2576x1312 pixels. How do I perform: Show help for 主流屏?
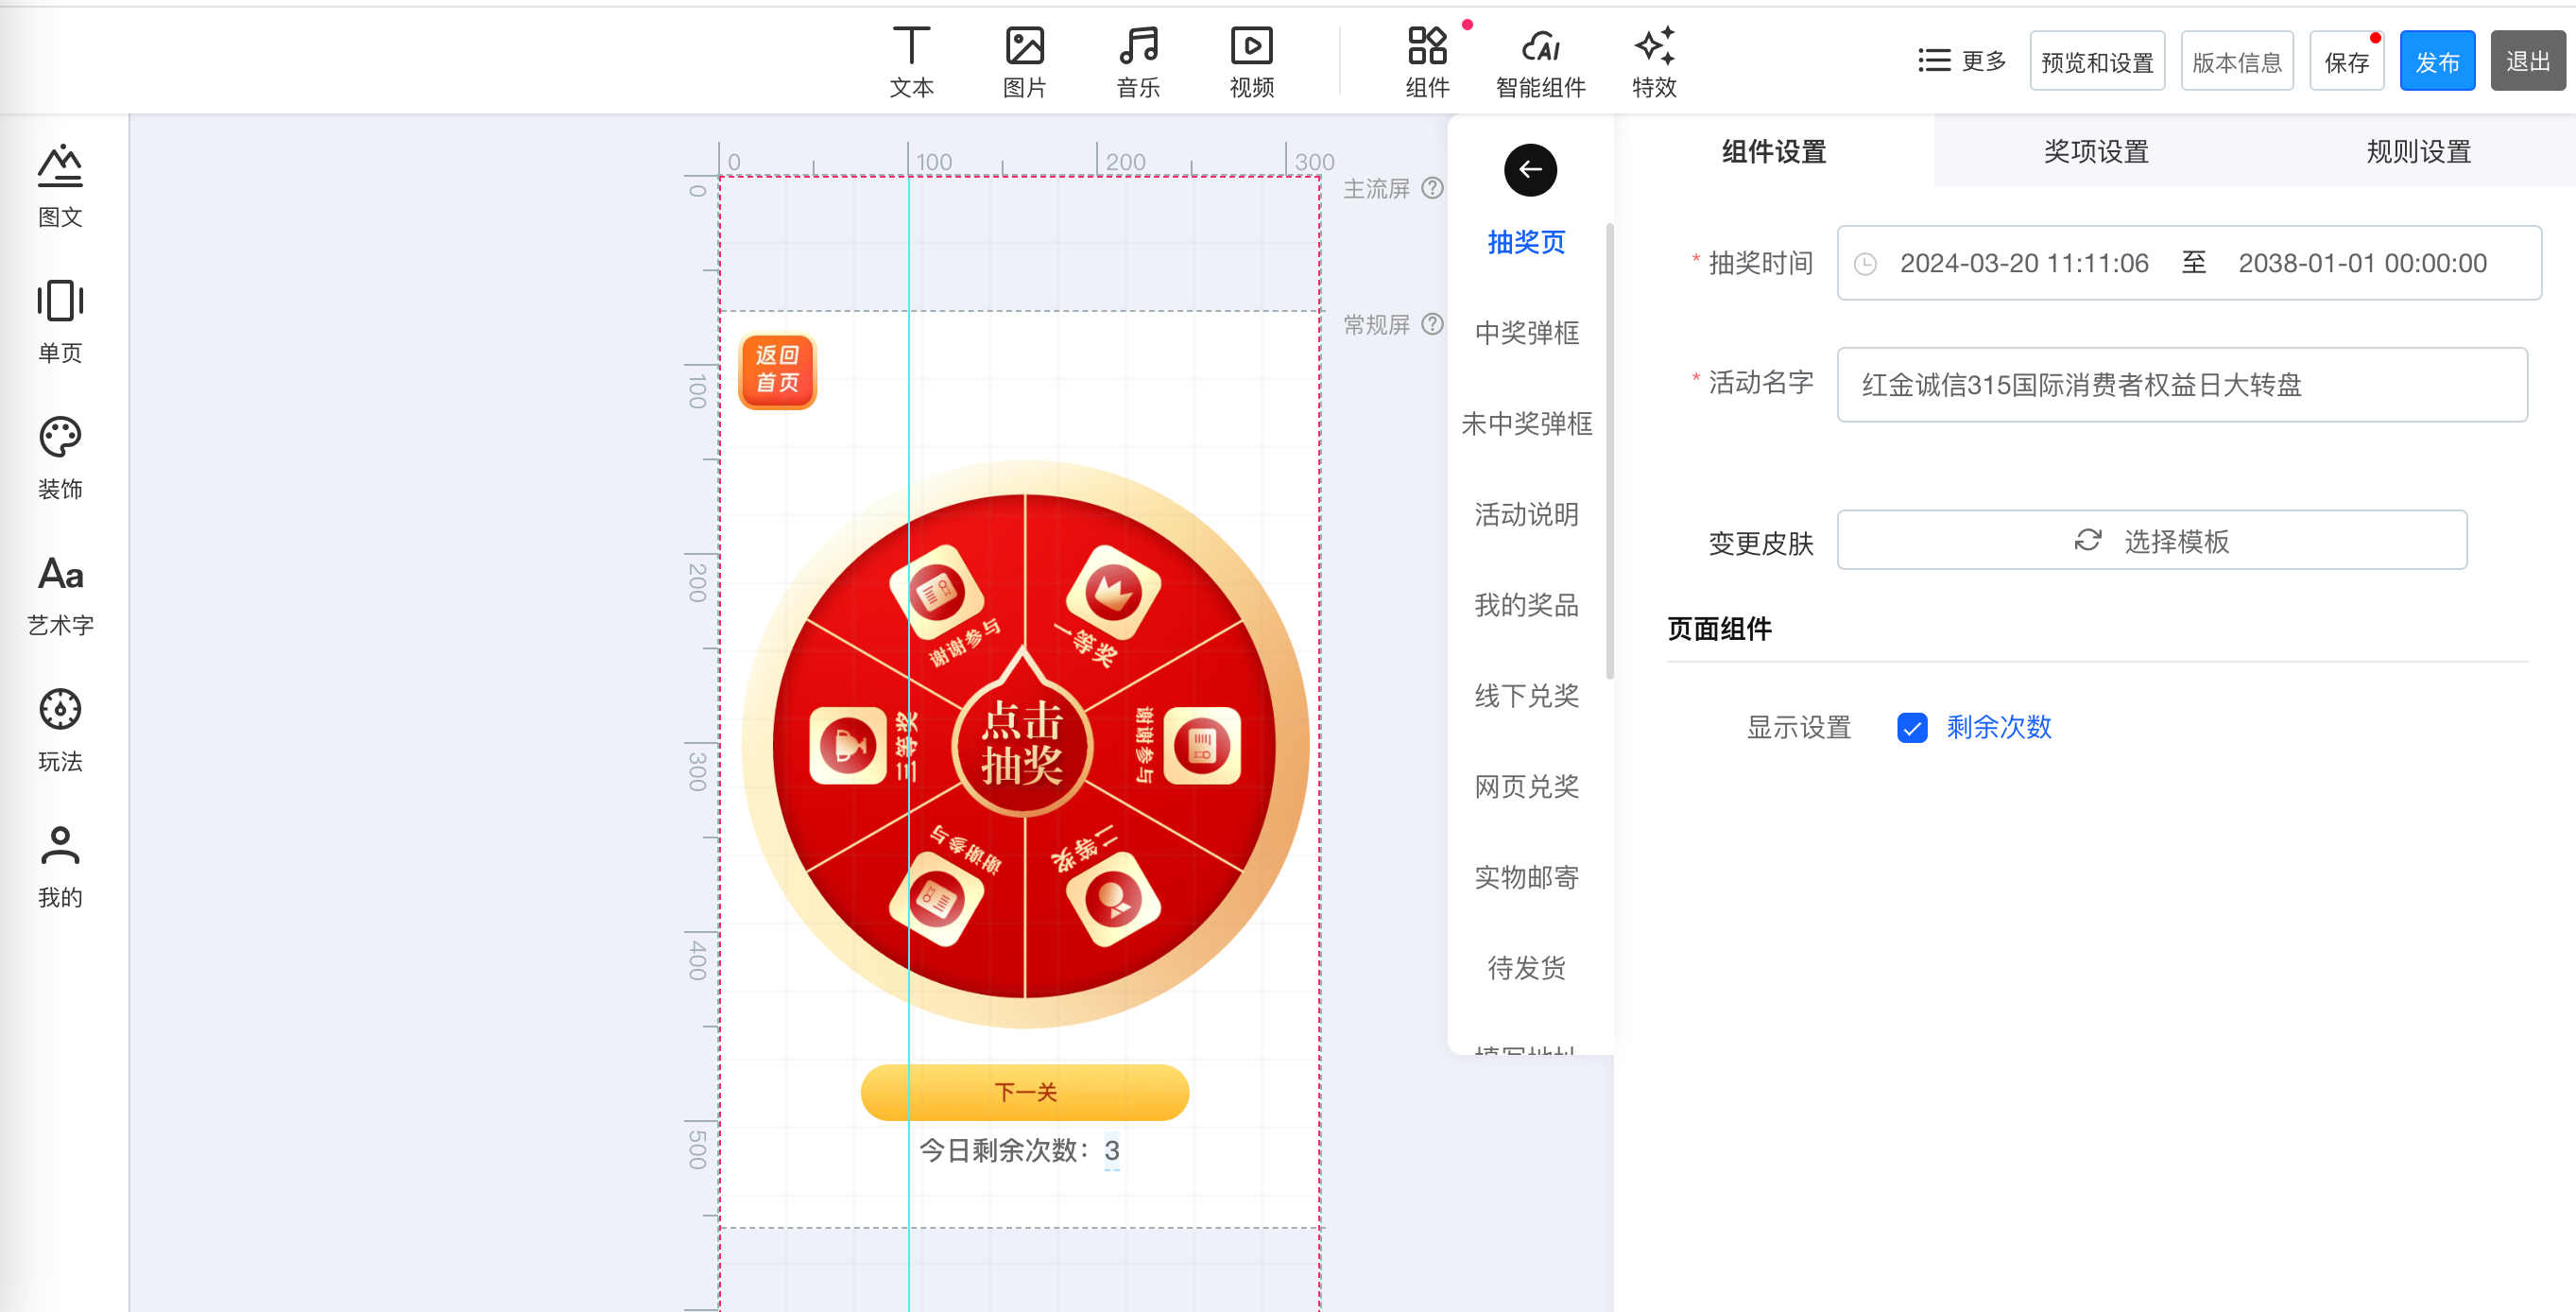(x=1432, y=188)
